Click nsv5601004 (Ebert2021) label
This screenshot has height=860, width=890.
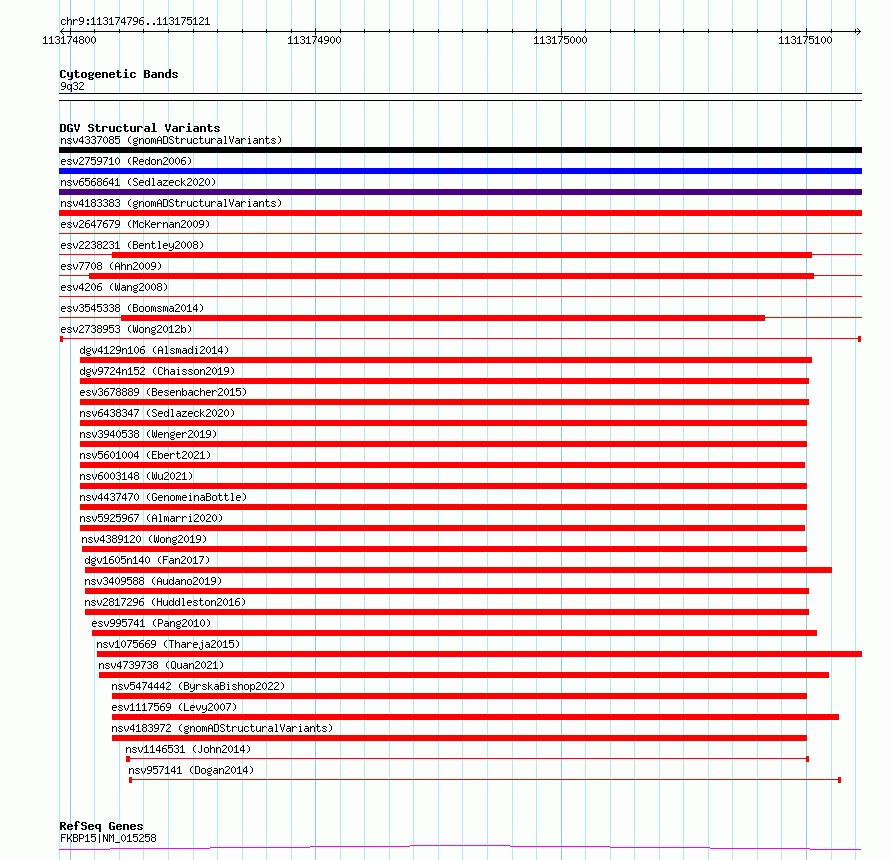(145, 455)
